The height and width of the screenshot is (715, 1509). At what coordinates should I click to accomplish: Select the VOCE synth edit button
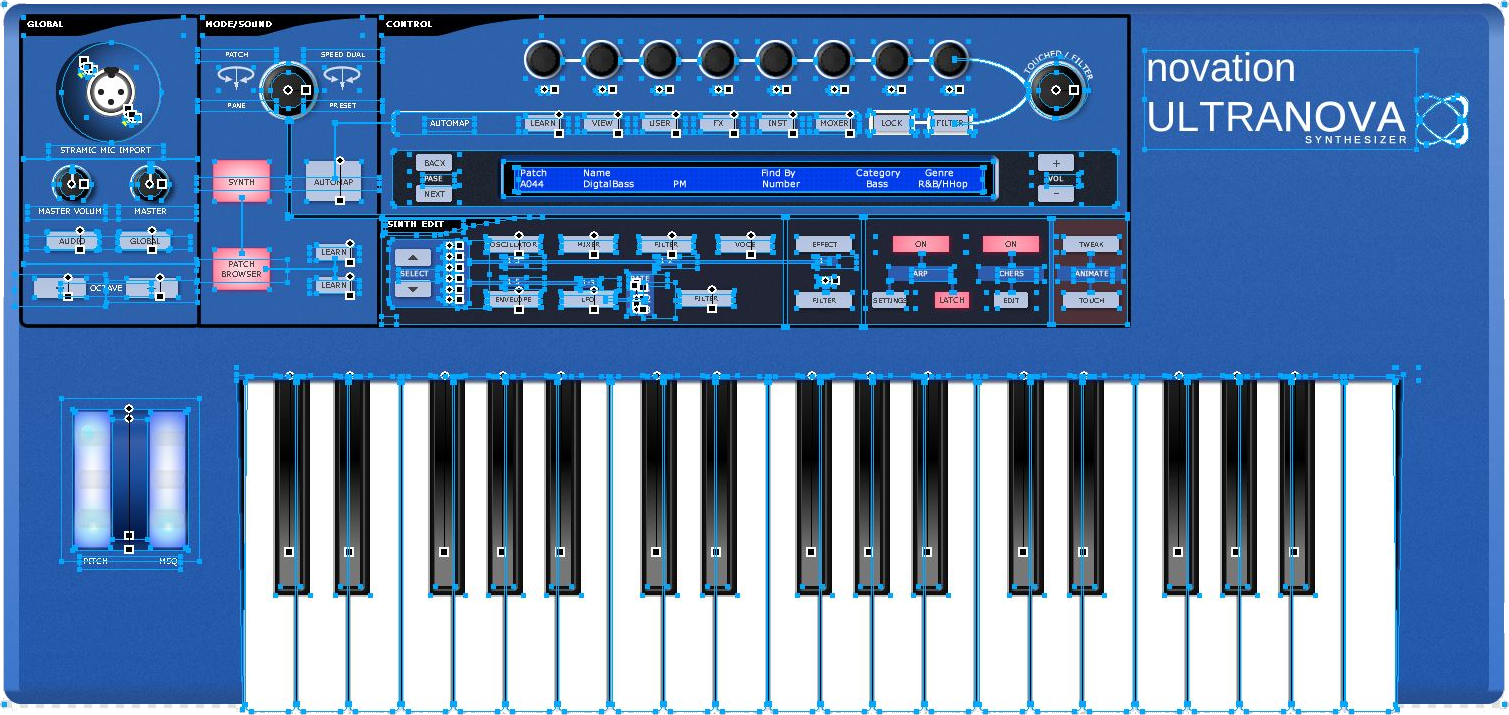[x=745, y=244]
